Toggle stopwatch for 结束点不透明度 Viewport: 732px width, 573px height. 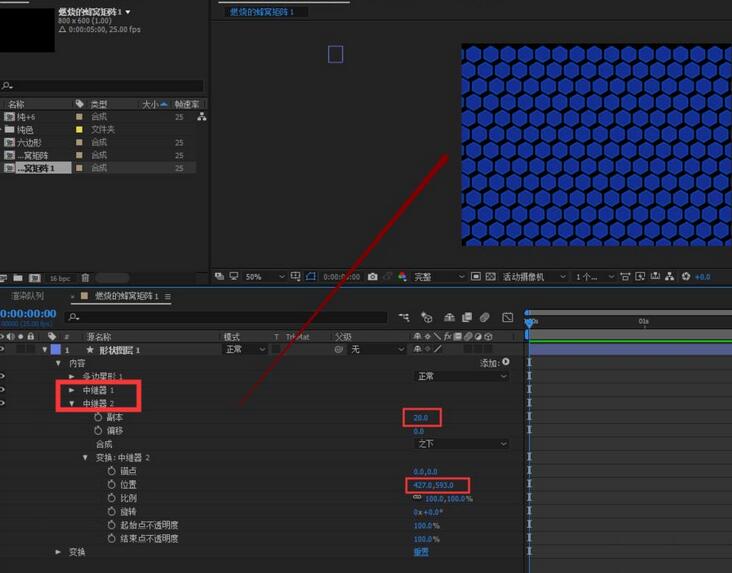111,539
